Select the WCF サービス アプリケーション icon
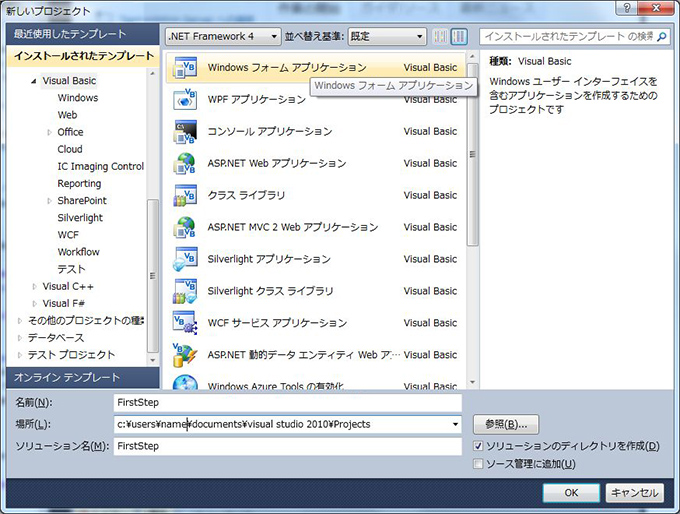Viewport: 680px width, 514px height. point(185,323)
